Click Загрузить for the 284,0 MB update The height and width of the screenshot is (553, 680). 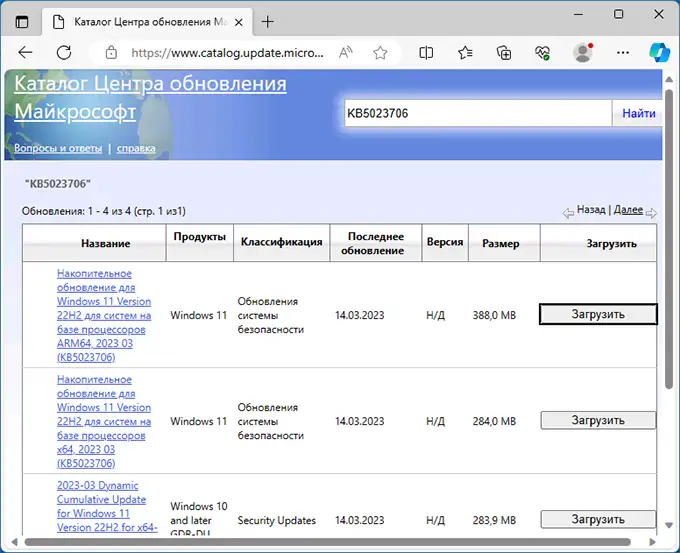pyautogui.click(x=598, y=420)
